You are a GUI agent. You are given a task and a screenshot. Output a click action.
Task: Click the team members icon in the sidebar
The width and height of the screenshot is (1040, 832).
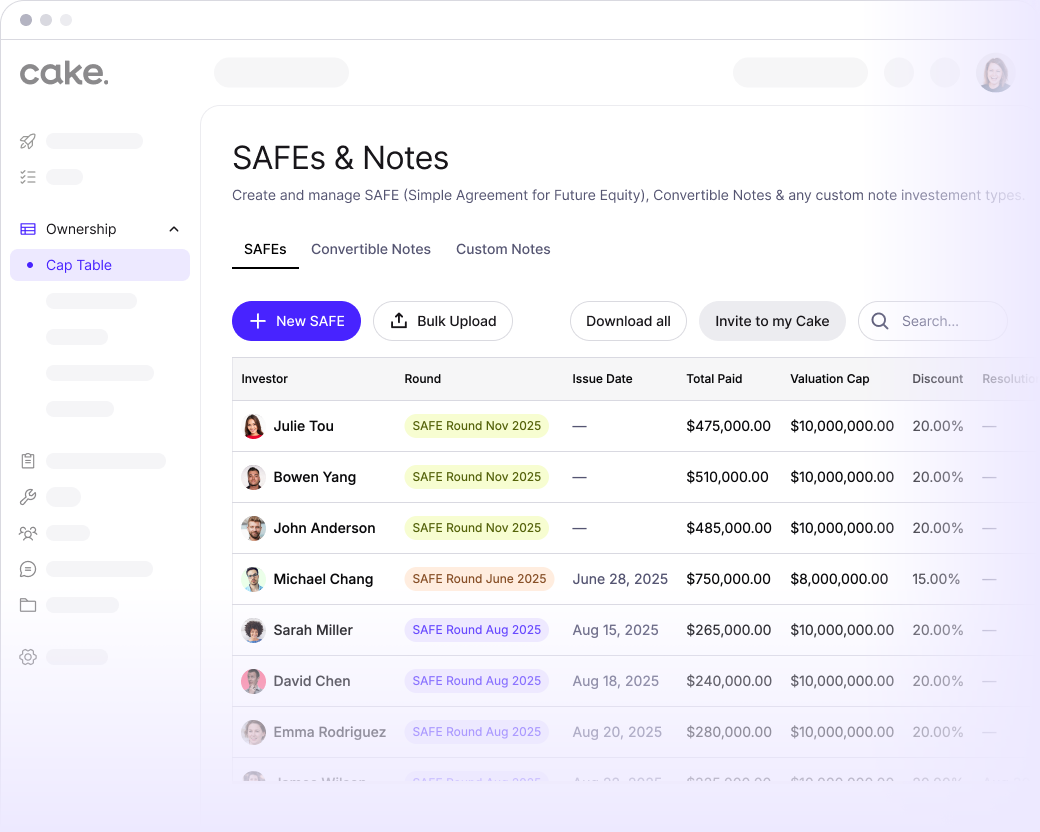(x=27, y=532)
